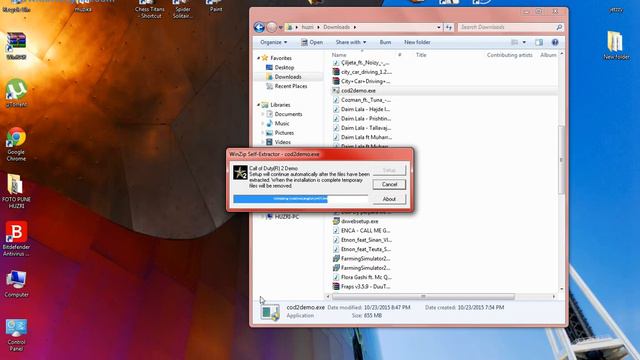Open the Bitdefender Antivirus desktop shortcut

tap(16, 239)
